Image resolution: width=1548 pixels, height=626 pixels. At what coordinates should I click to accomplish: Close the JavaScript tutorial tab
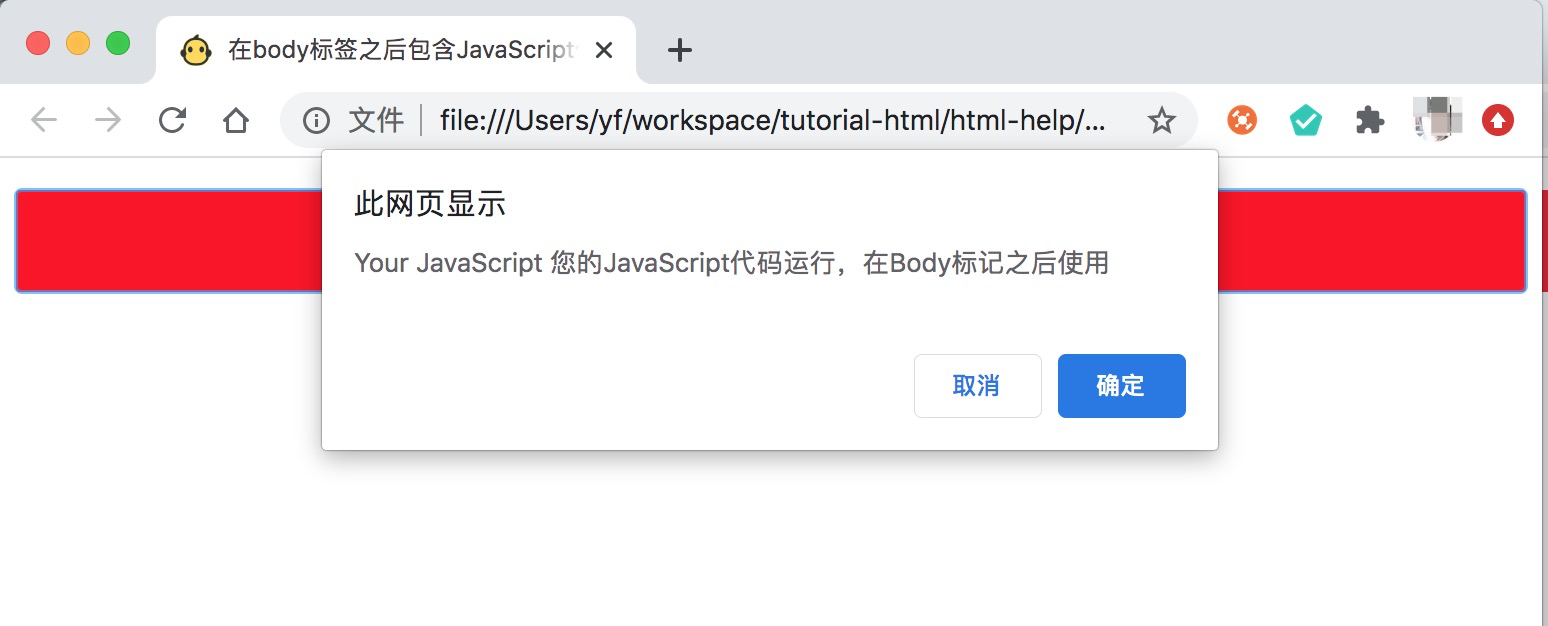pos(604,50)
